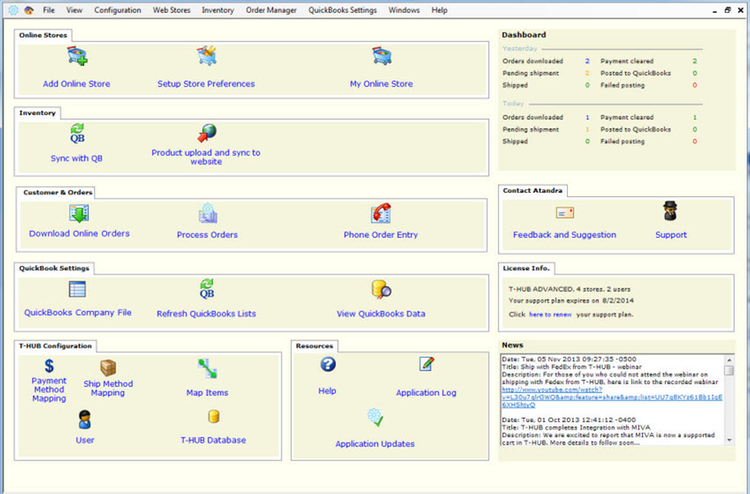Click the Add Online Store cart icon
750x494 pixels.
[x=77, y=56]
